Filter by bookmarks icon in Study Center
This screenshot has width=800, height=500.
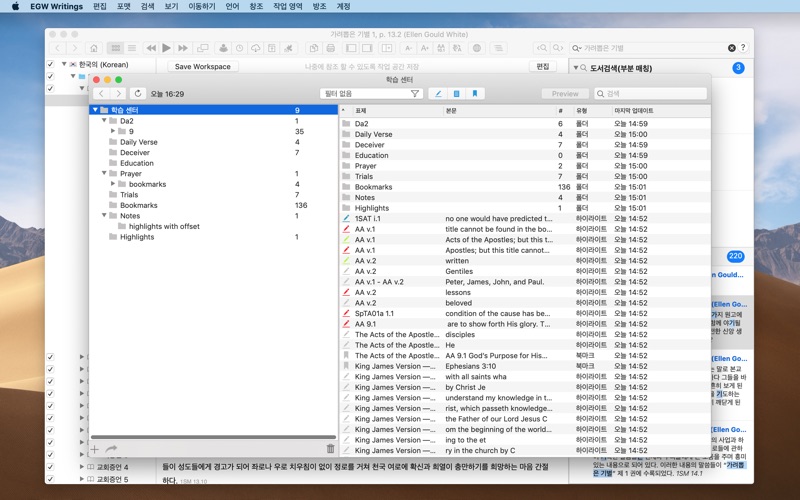(475, 93)
